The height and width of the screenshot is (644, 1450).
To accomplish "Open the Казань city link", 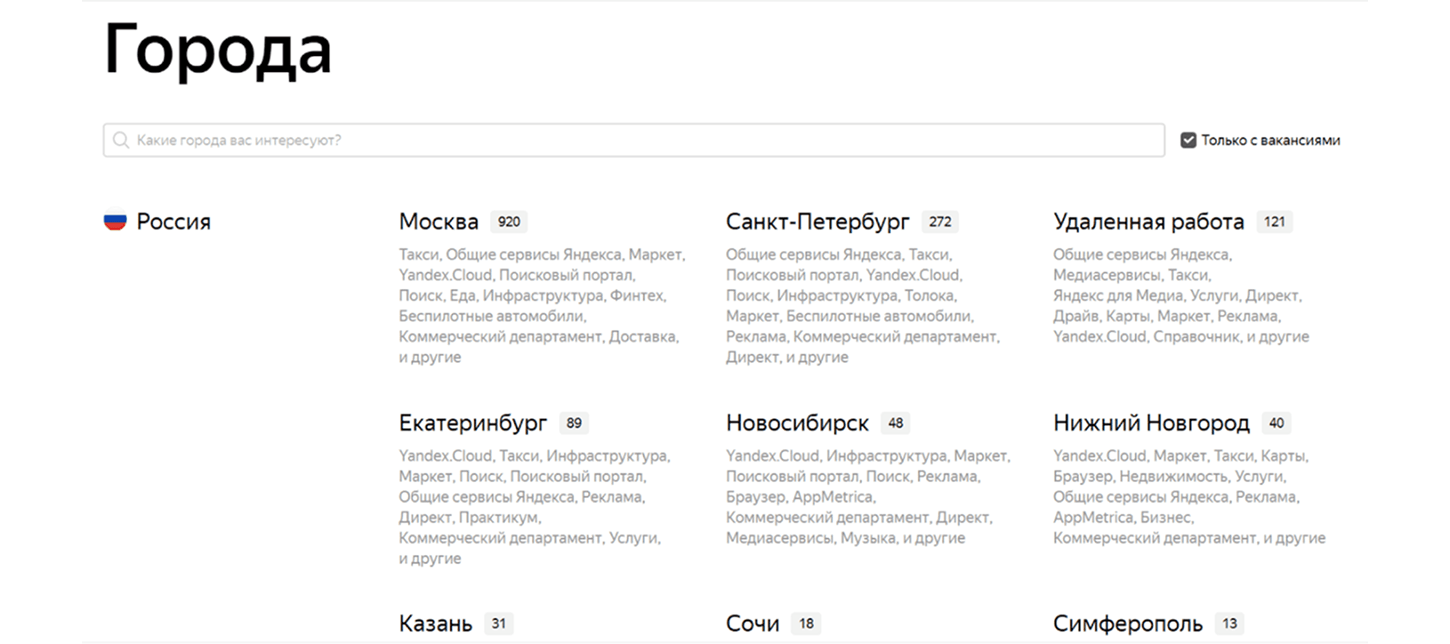I will click(x=436, y=624).
